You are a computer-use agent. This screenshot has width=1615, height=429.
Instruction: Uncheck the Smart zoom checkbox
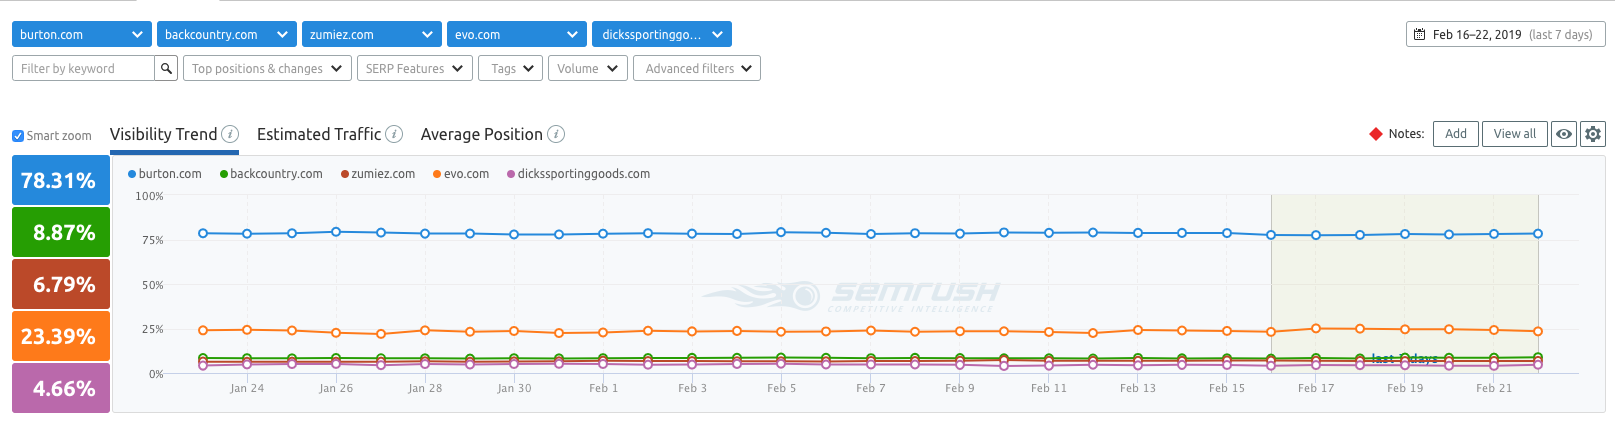click(x=18, y=136)
